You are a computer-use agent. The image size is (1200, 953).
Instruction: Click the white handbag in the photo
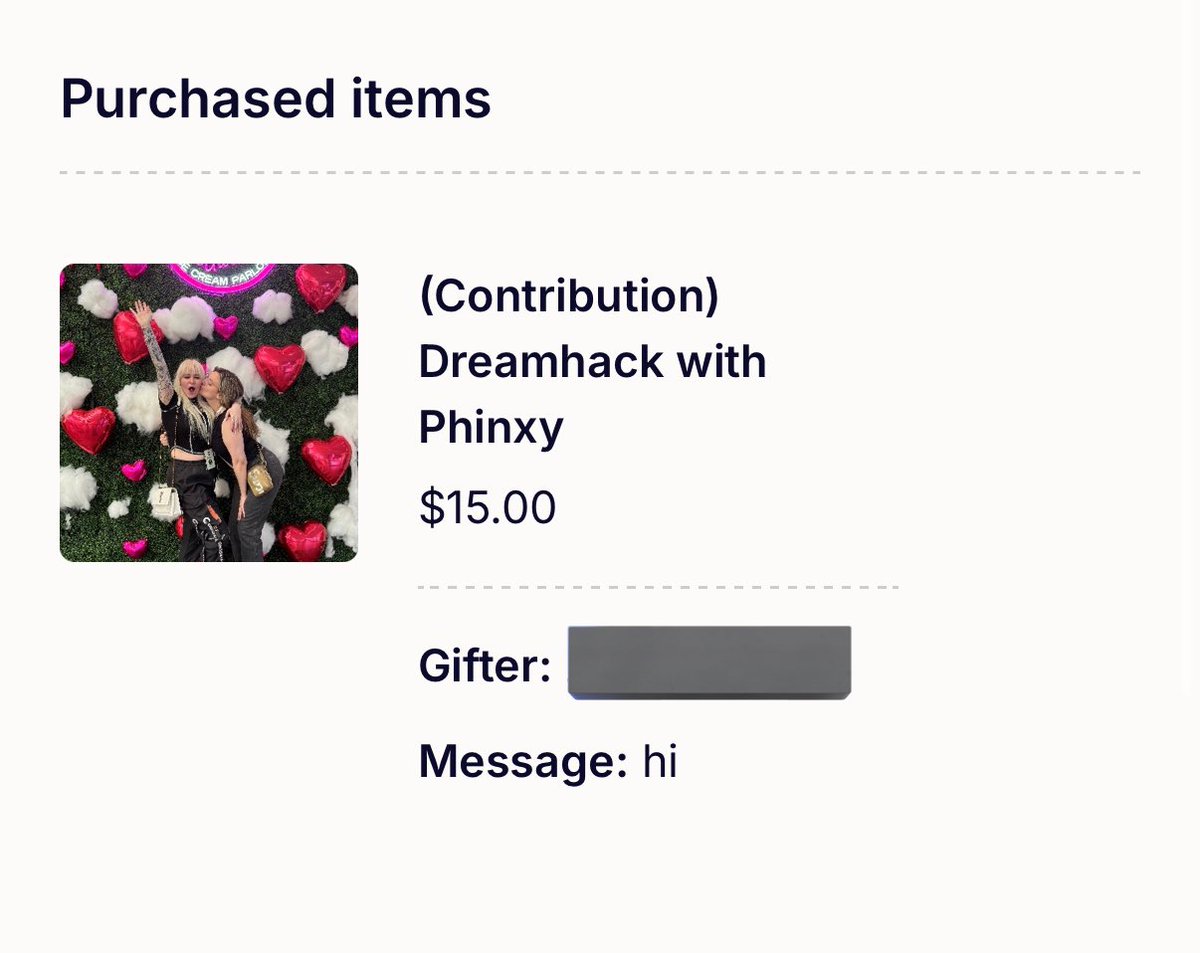coord(165,502)
